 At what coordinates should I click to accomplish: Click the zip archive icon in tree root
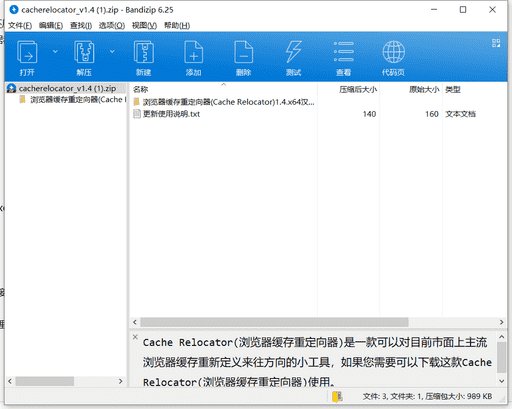[x=12, y=88]
